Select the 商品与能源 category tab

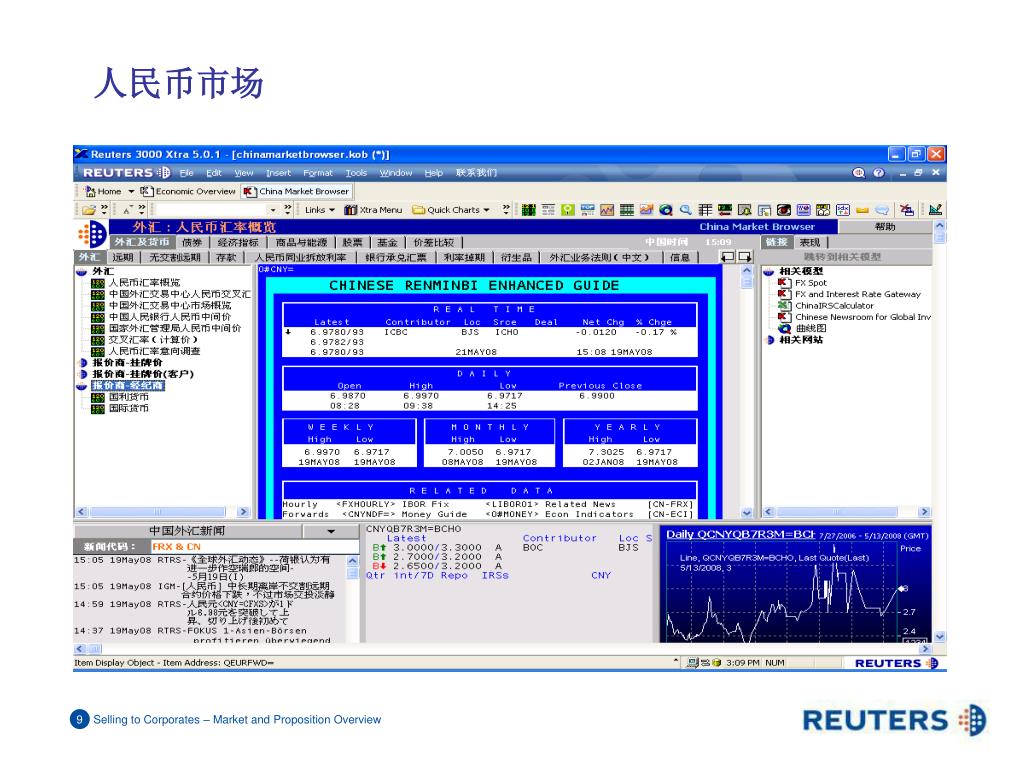point(302,242)
